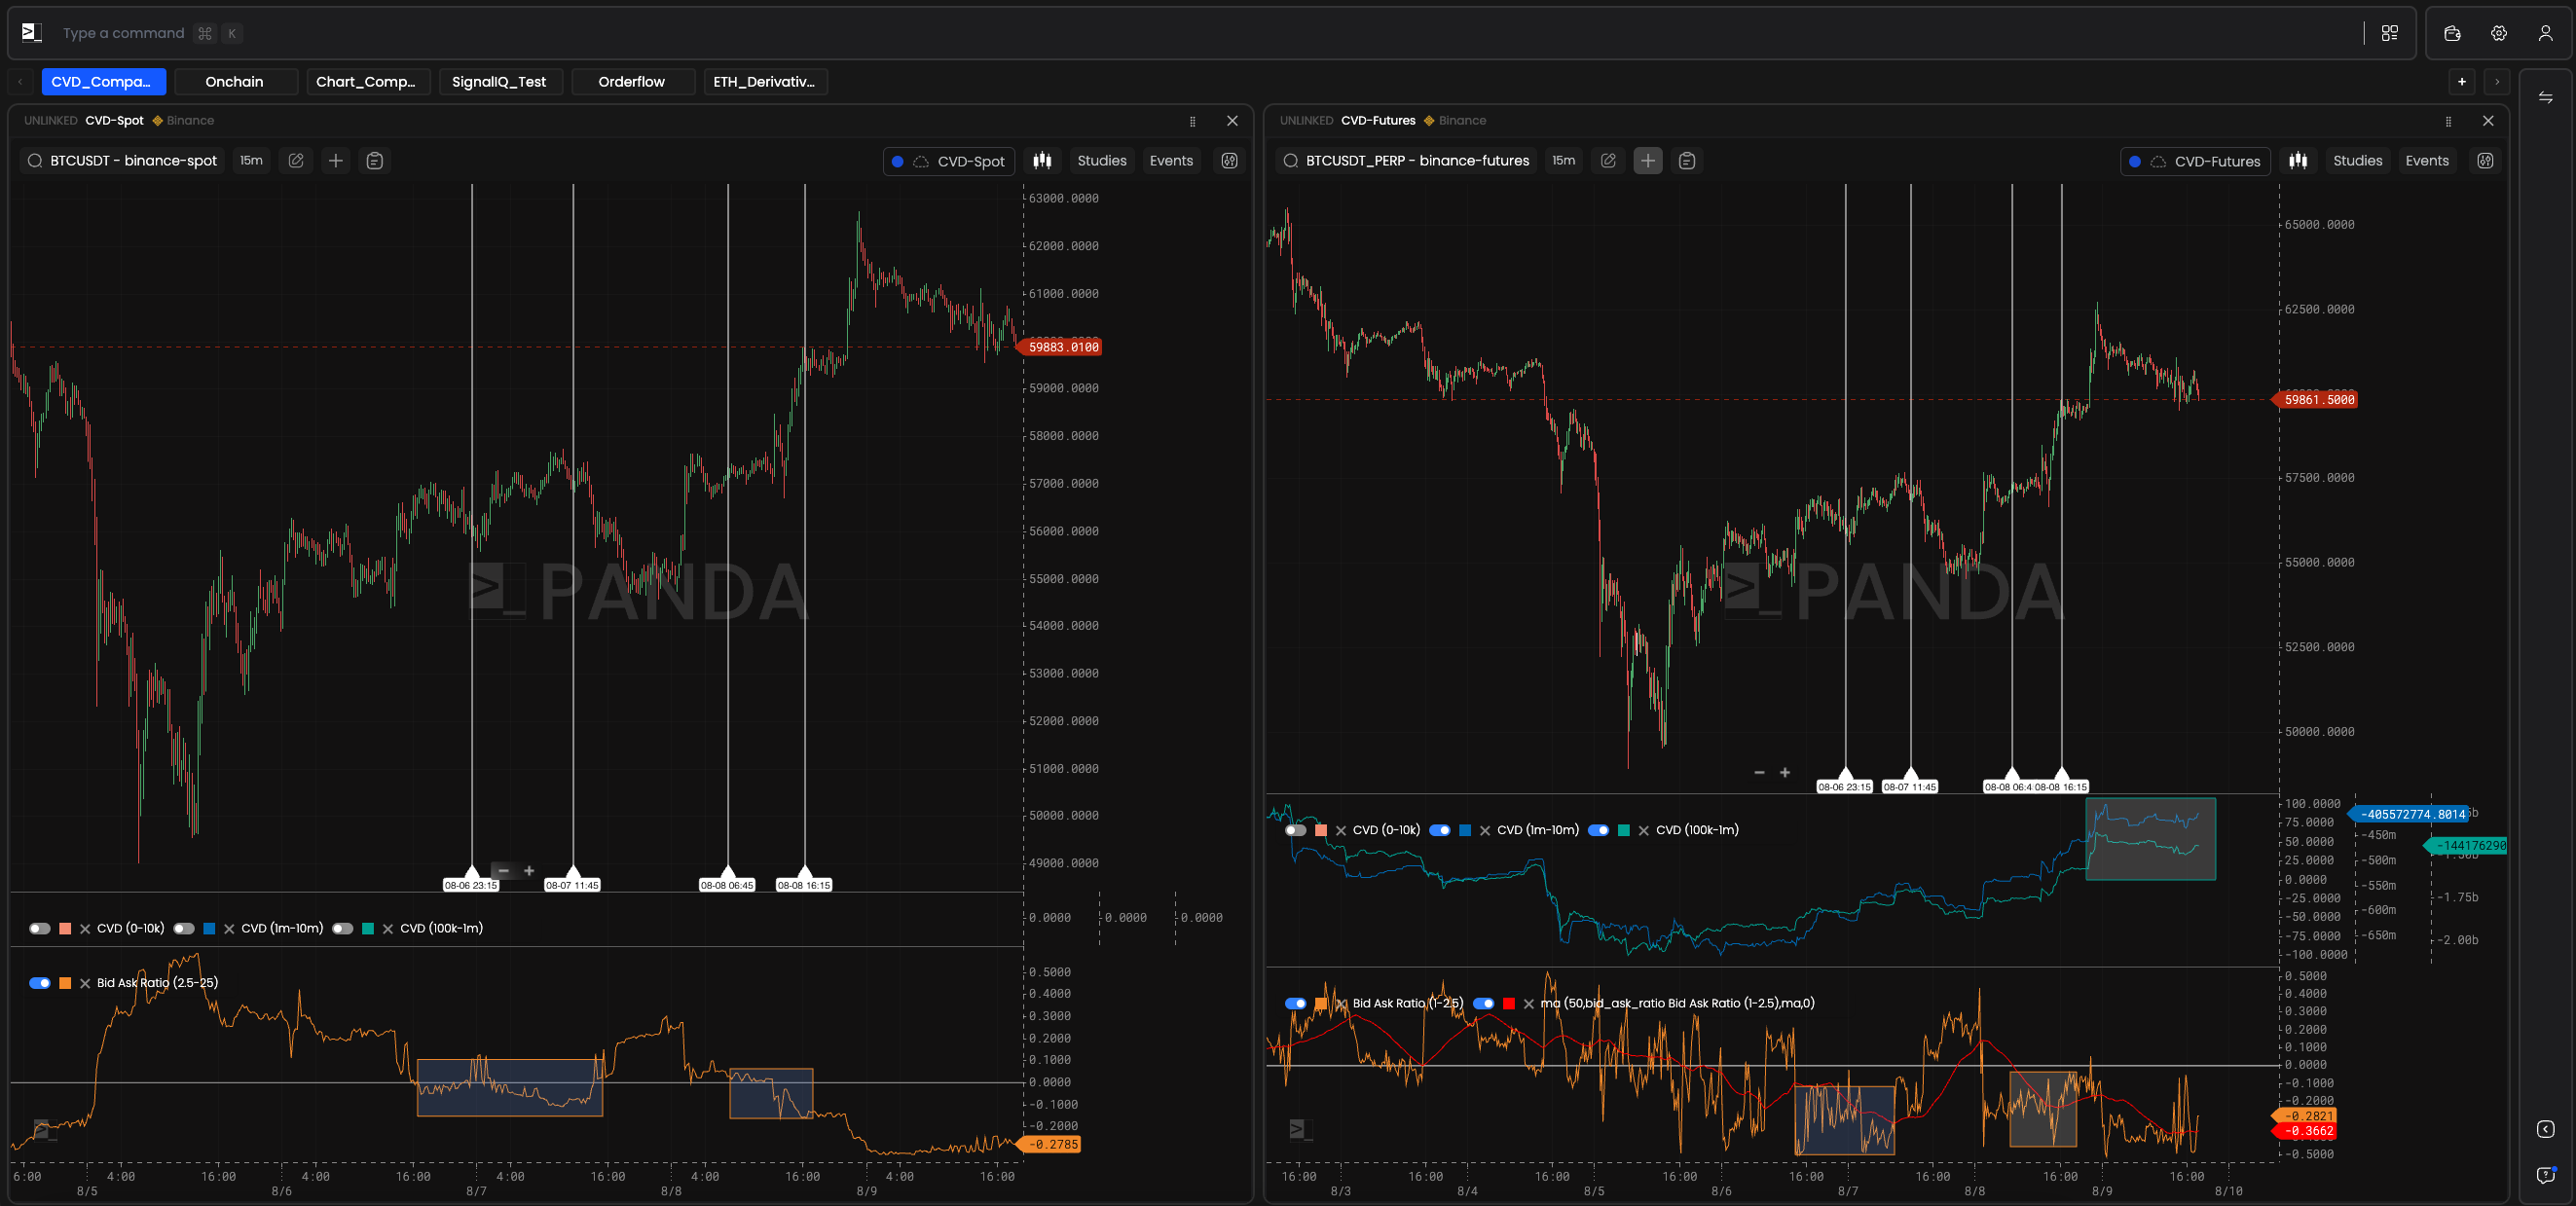Image resolution: width=2576 pixels, height=1206 pixels.
Task: Open the dashboard layout grid icon
Action: 2390,33
